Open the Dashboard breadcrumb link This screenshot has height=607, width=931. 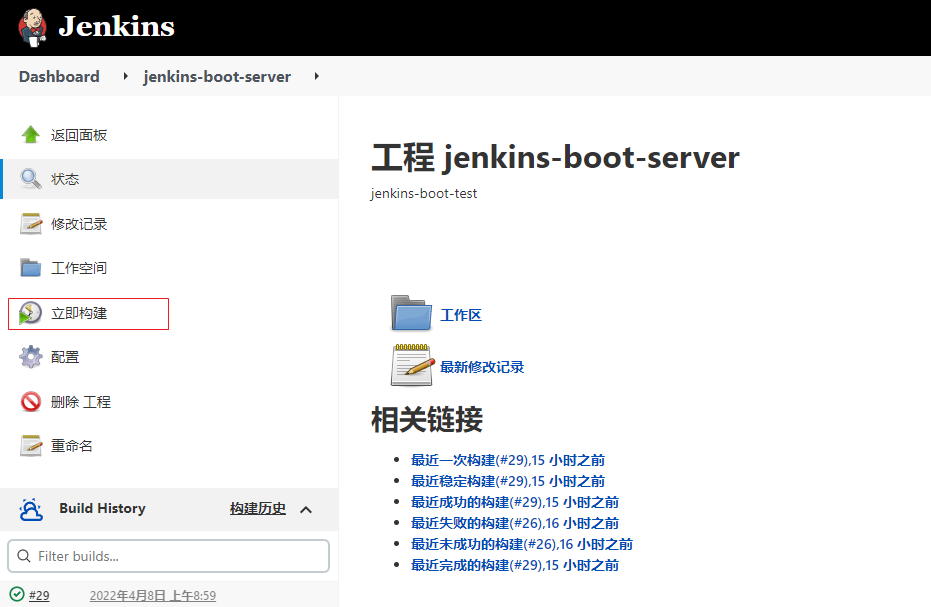pos(59,77)
